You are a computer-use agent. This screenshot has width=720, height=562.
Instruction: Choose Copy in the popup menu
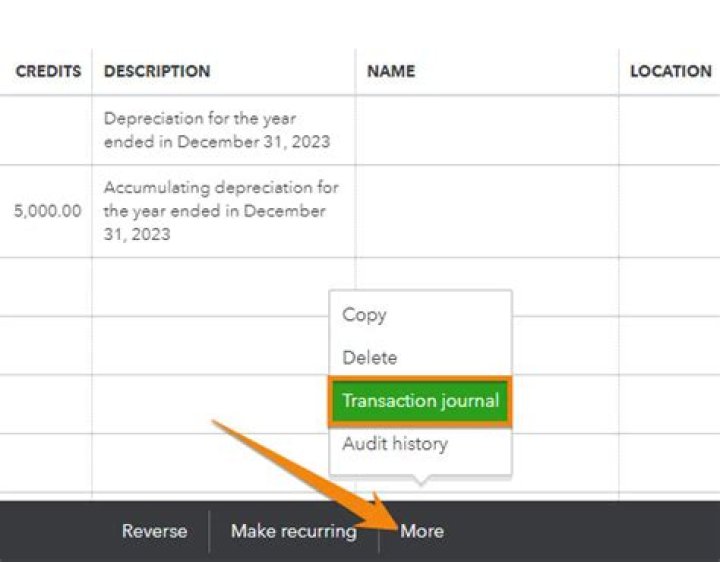click(364, 315)
